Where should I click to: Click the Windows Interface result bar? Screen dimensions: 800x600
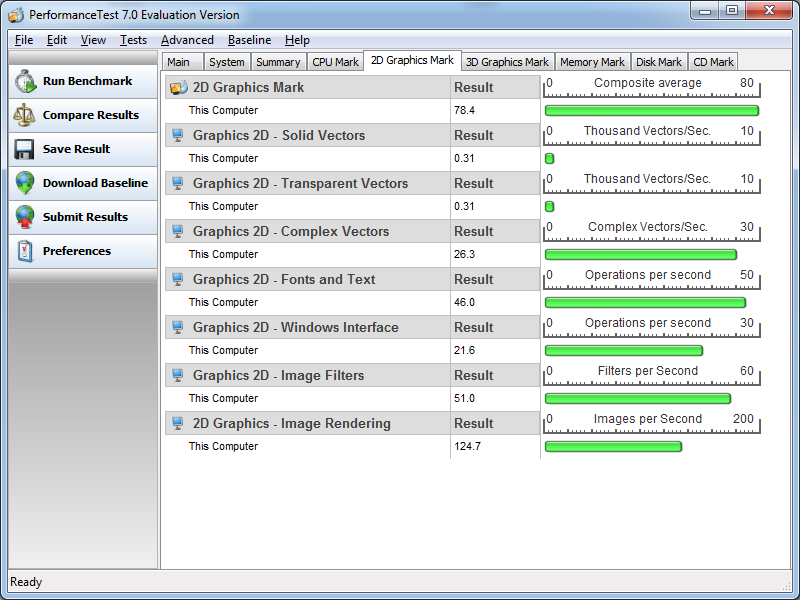(x=624, y=351)
